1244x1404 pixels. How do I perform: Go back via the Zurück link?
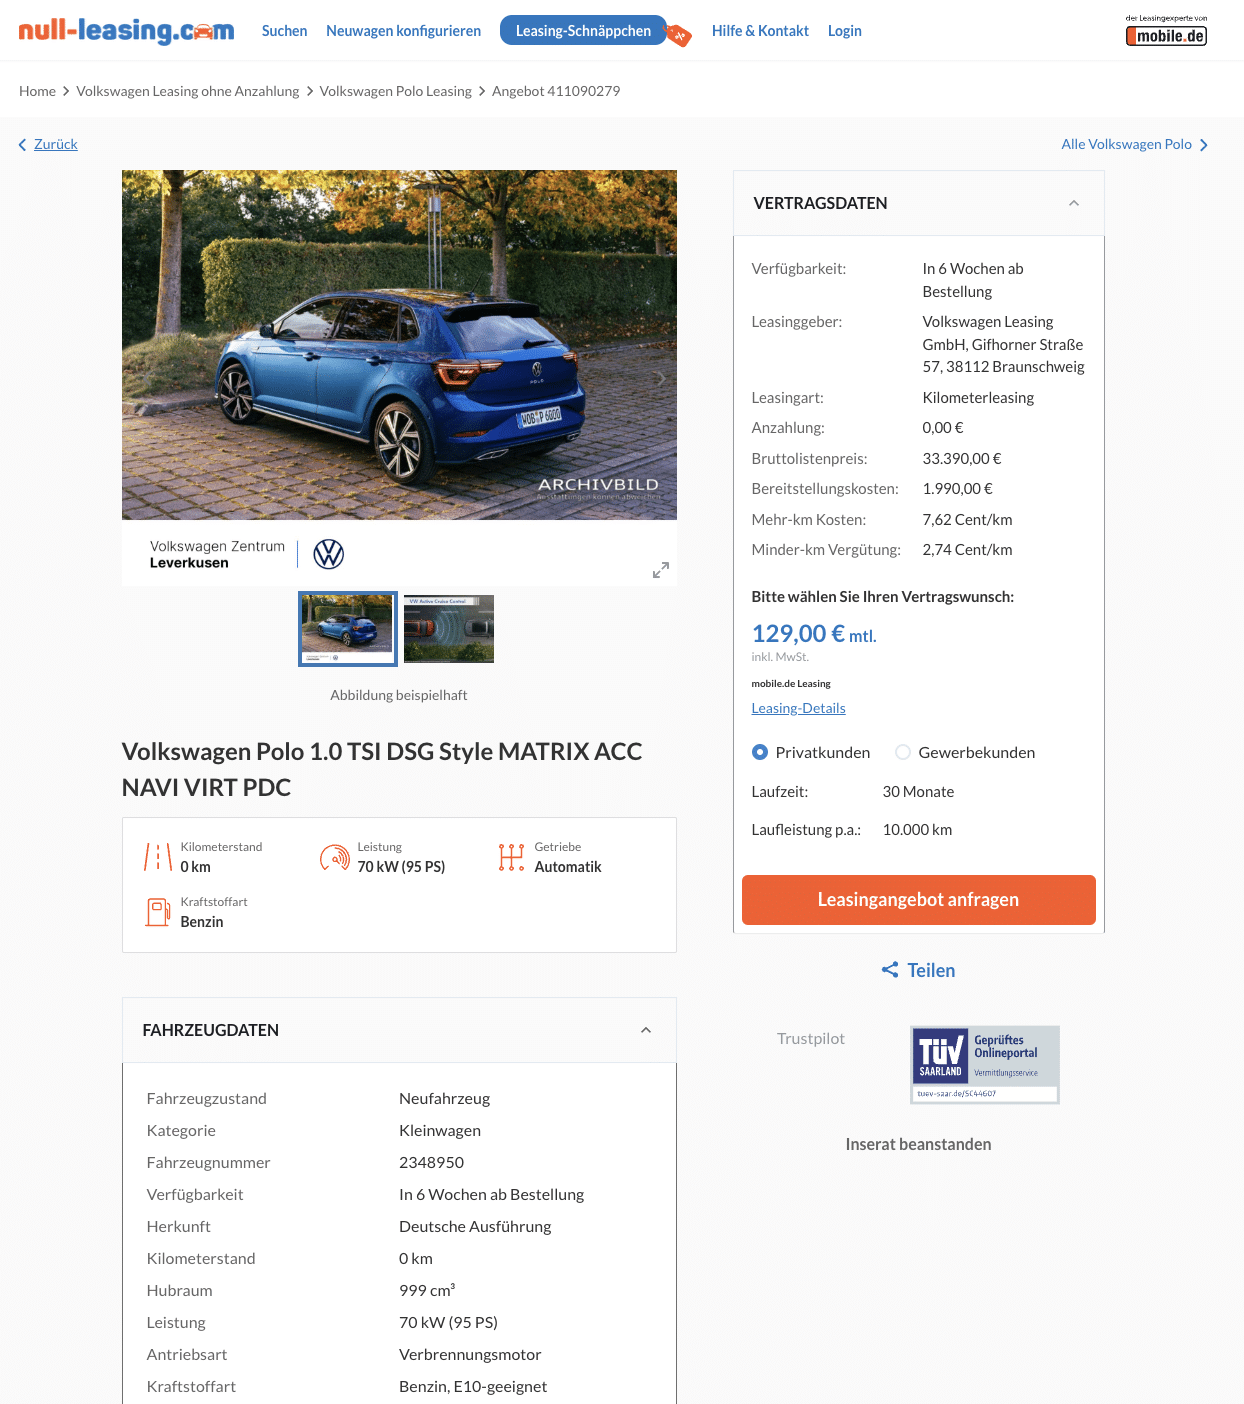coord(56,144)
